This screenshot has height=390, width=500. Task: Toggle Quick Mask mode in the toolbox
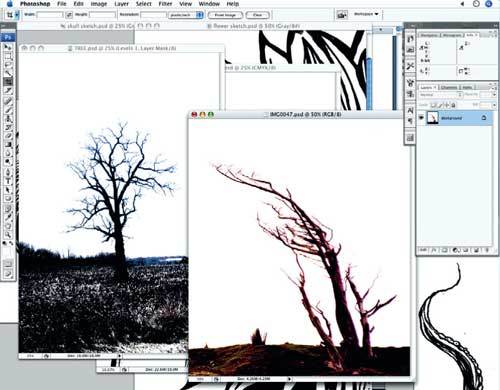coord(8,265)
